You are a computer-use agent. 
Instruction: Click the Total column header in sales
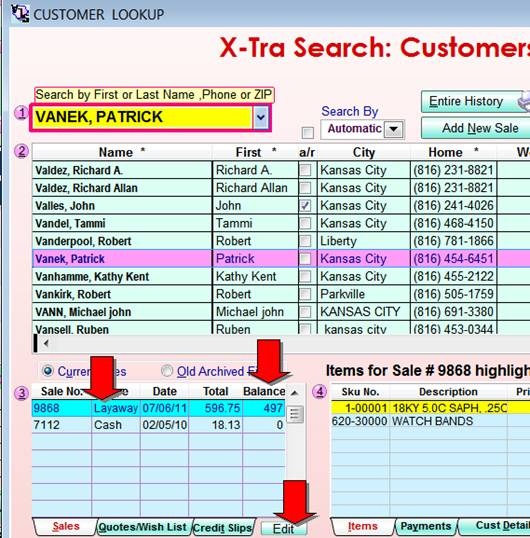tap(215, 391)
